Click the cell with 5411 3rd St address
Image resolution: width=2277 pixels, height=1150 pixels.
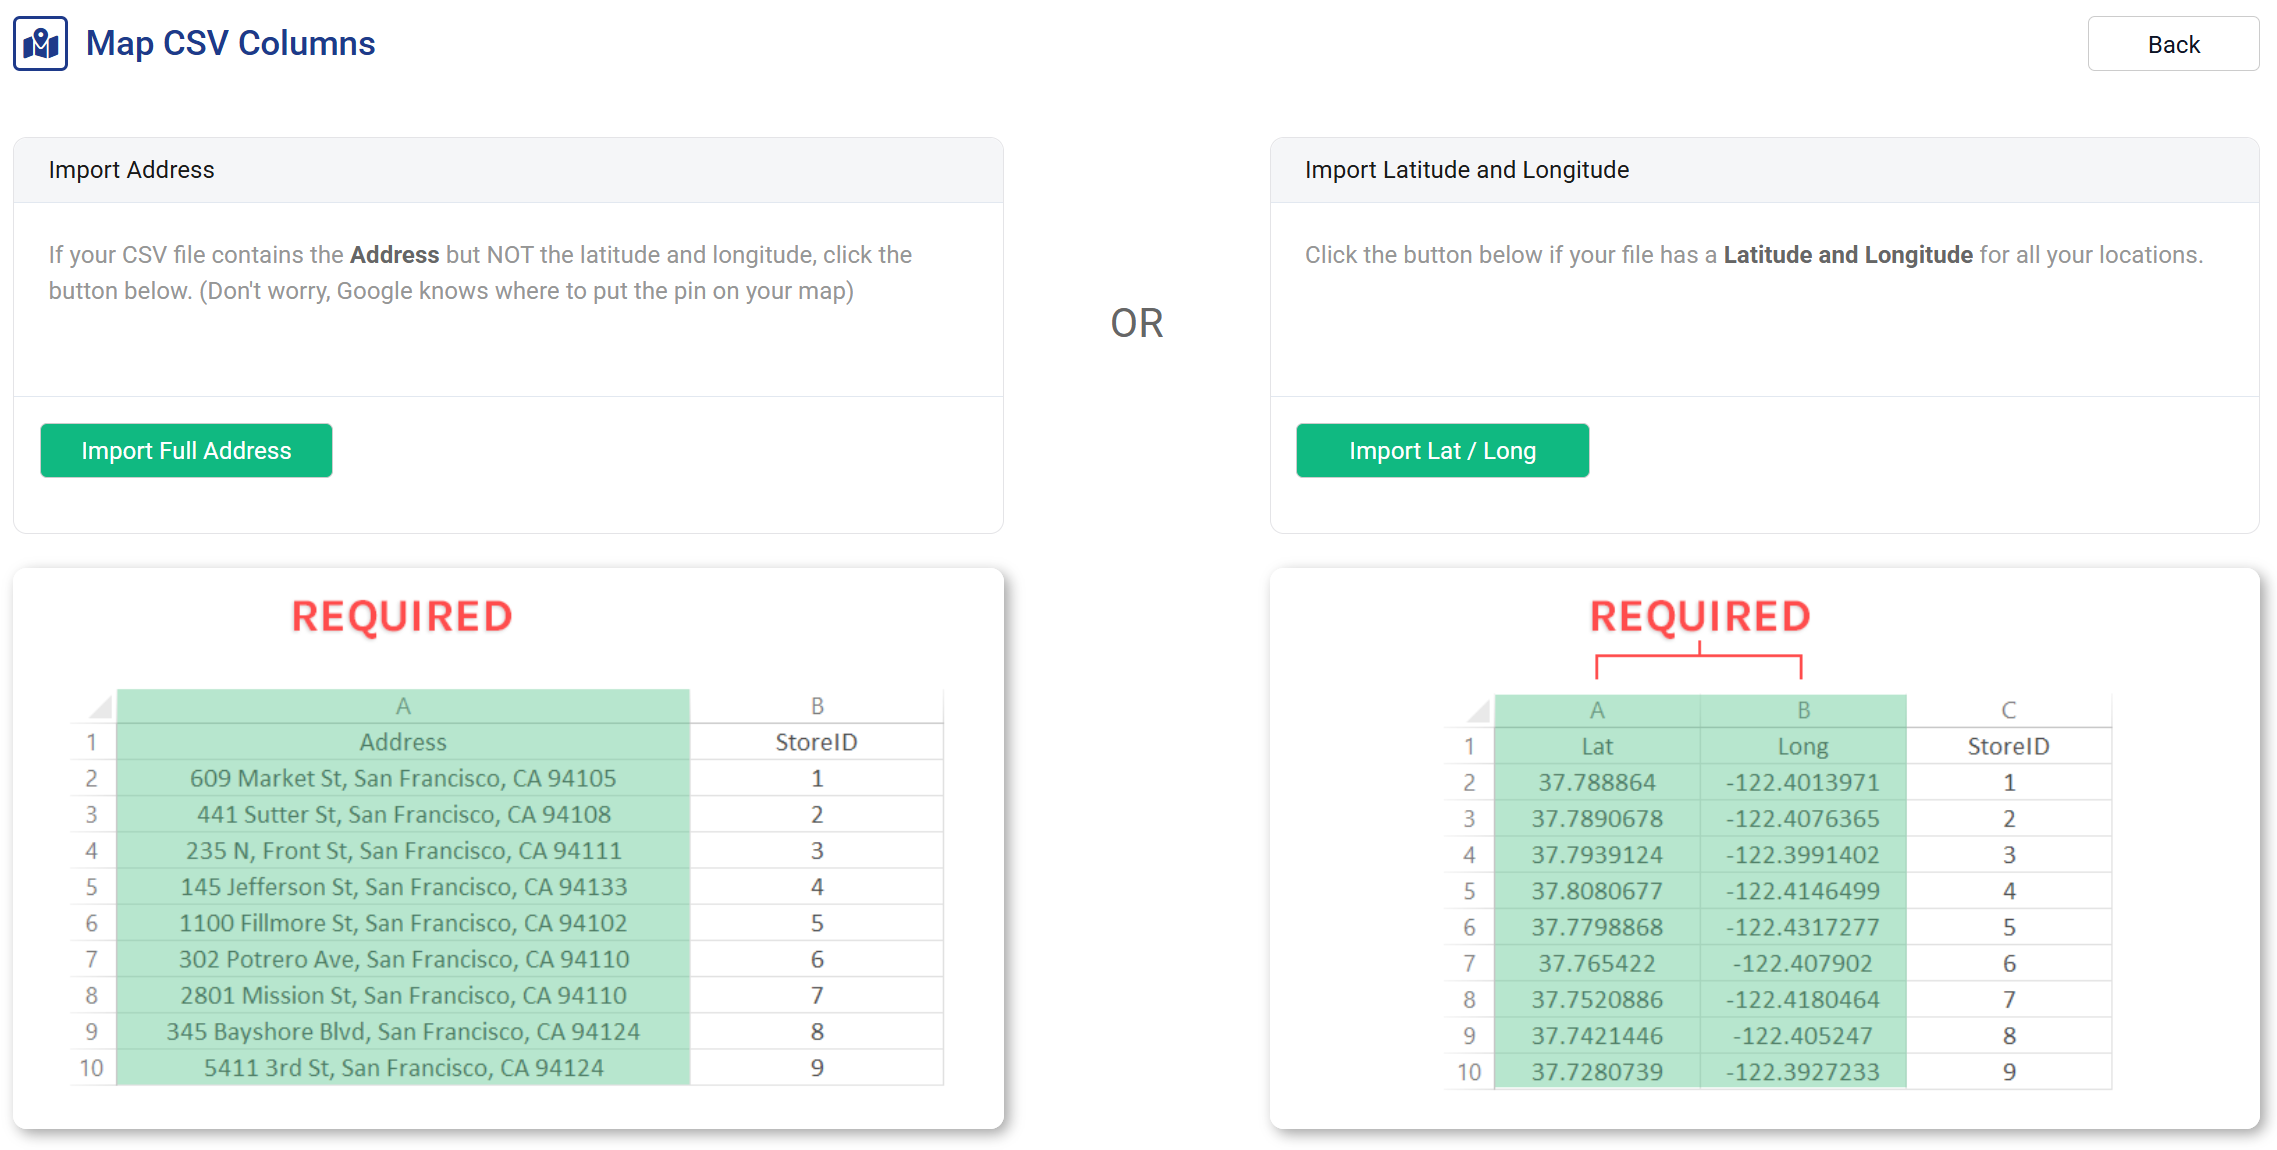click(403, 1067)
